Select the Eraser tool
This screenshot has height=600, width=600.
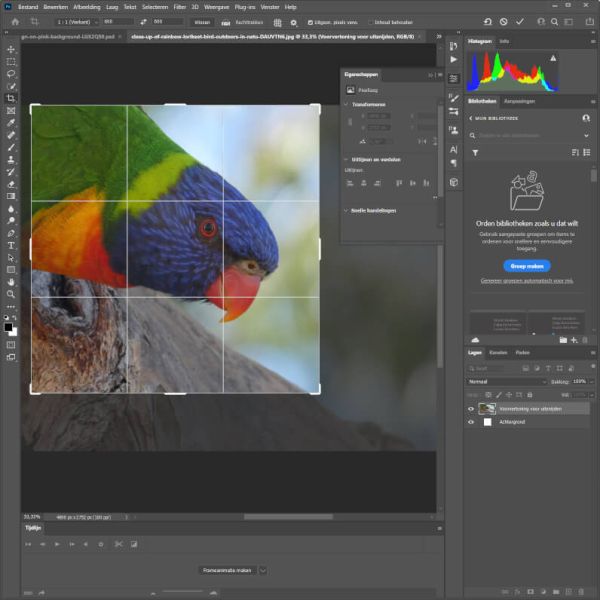pyautogui.click(x=11, y=184)
